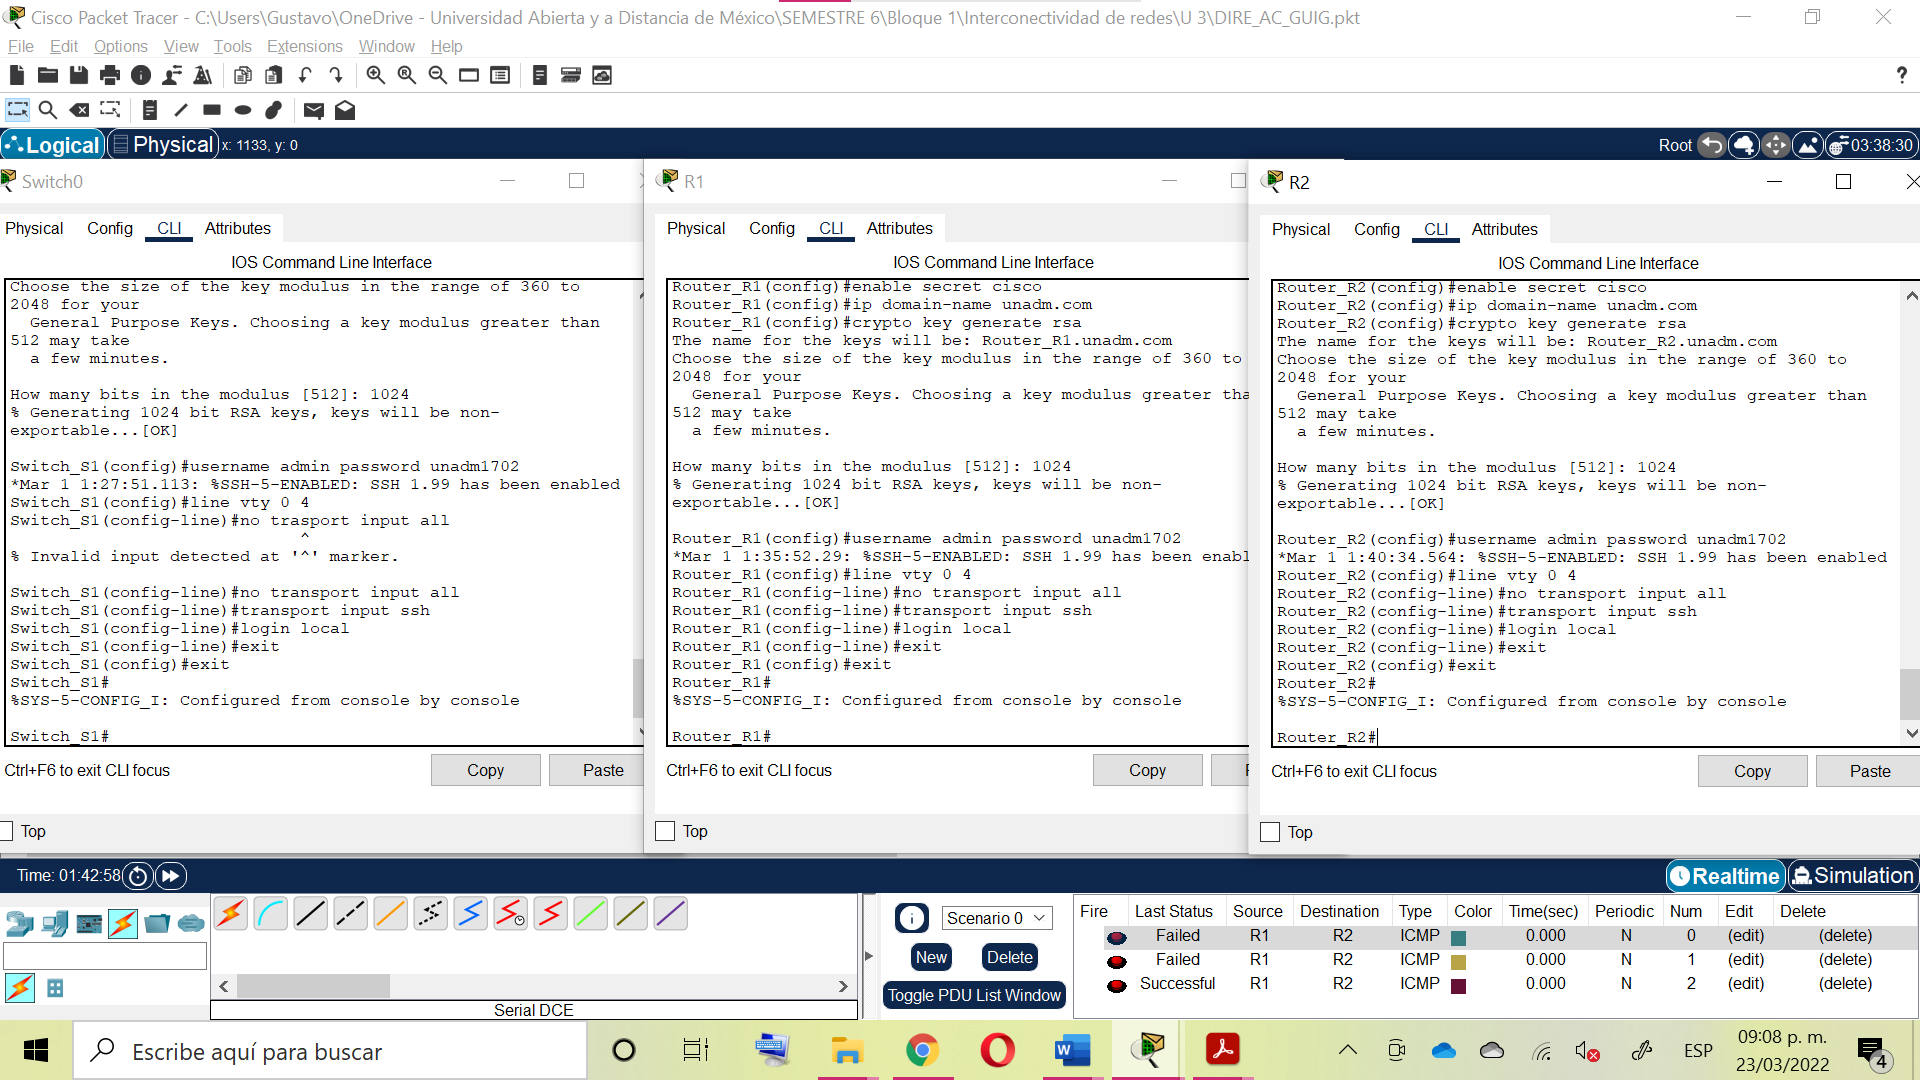Reset simulation time with Power Cycle
The image size is (1920, 1080).
click(139, 876)
